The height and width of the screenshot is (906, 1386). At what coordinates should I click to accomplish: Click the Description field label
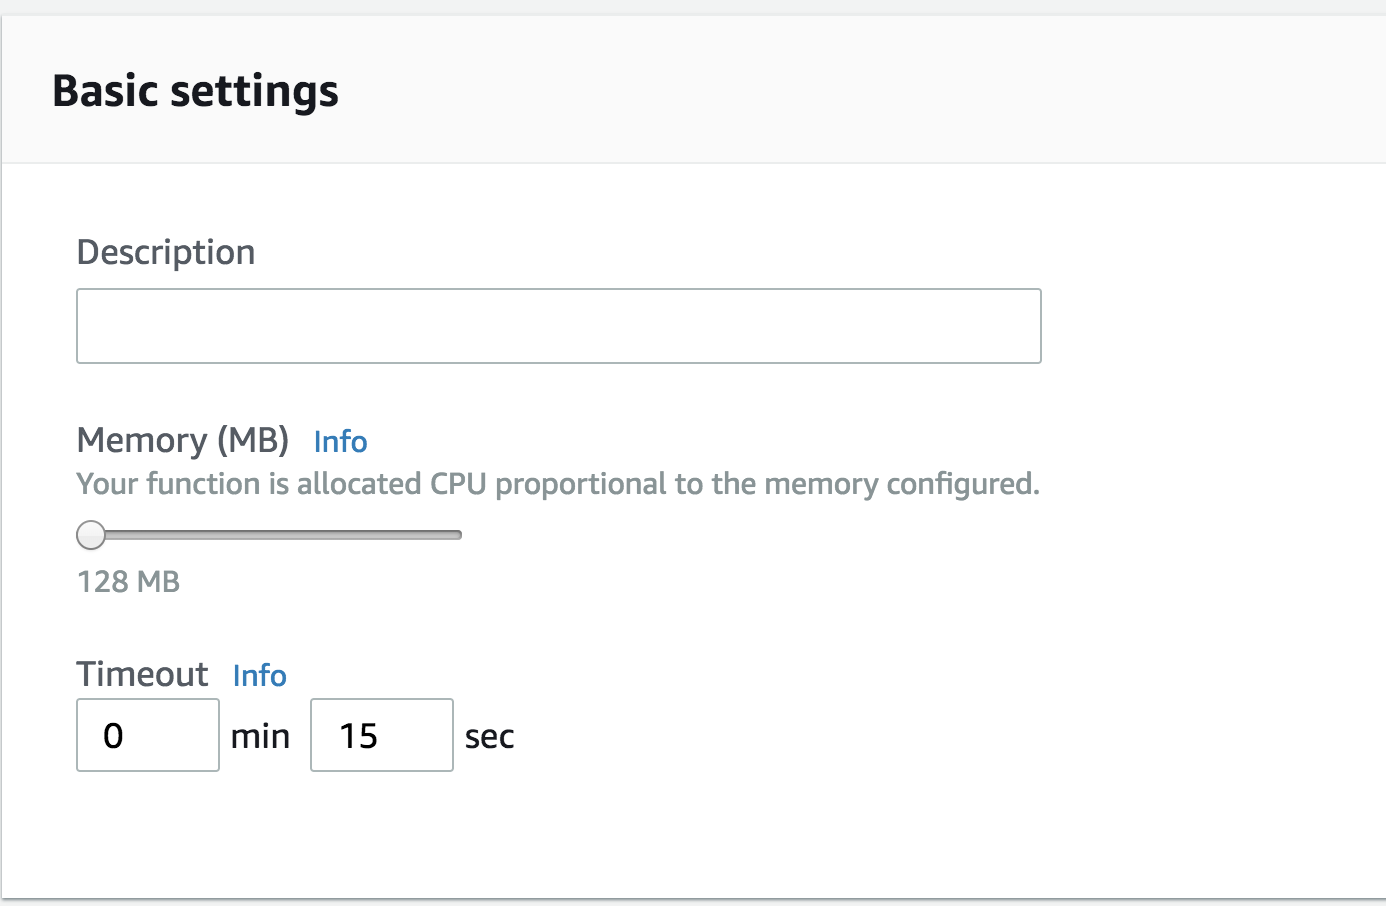pos(166,252)
